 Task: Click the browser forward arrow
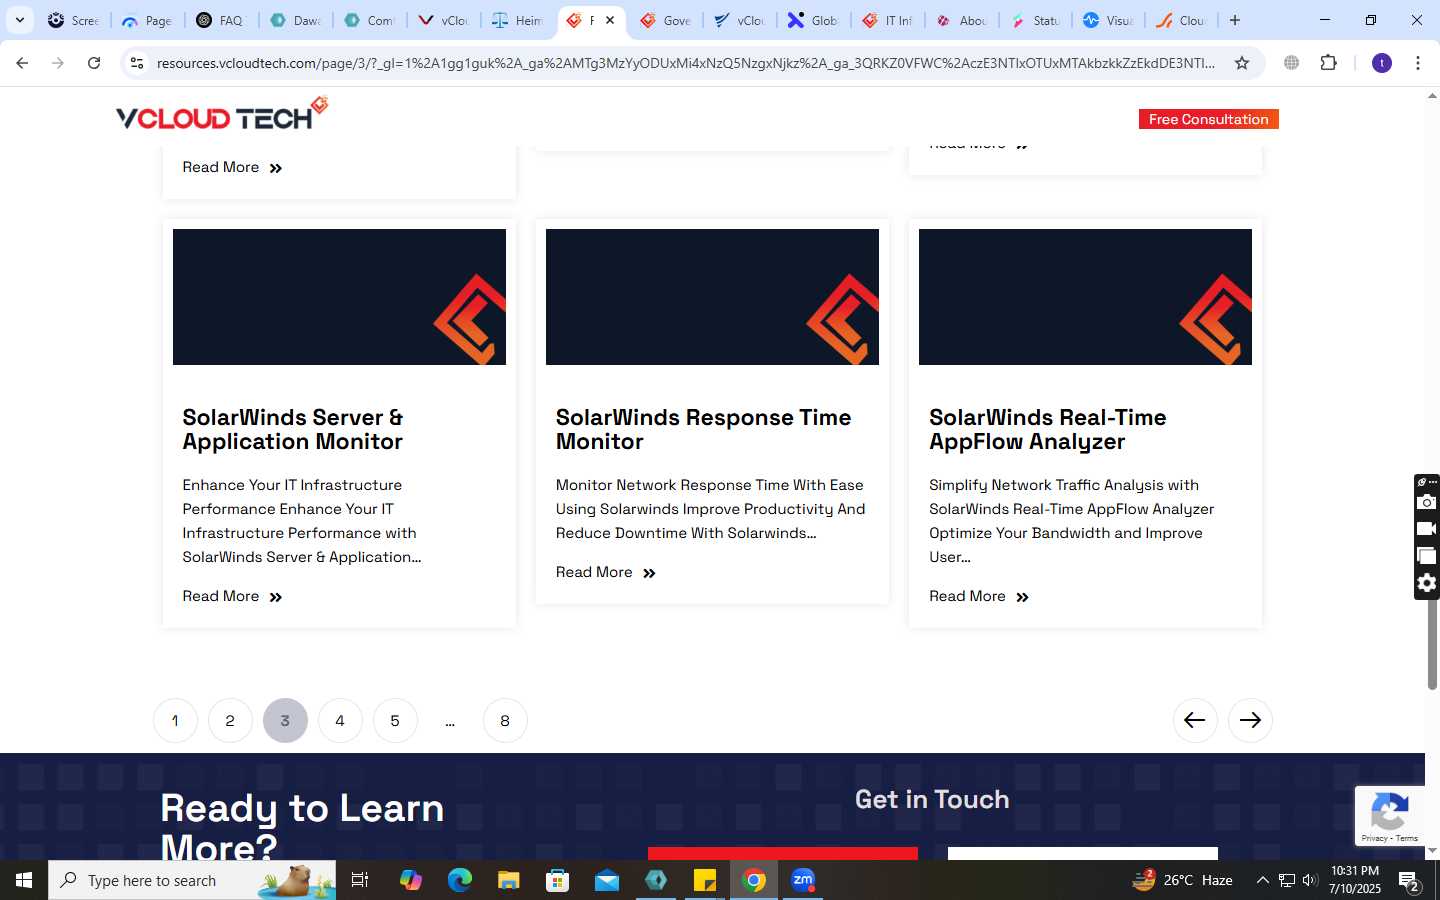click(x=58, y=63)
